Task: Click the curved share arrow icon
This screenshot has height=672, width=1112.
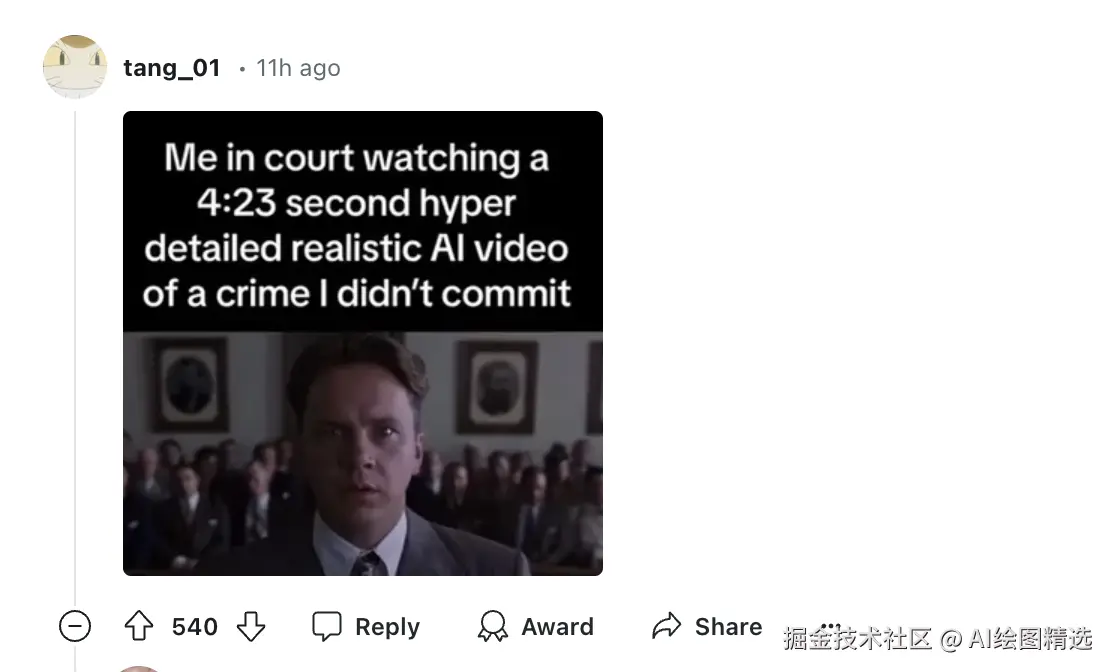Action: (667, 627)
